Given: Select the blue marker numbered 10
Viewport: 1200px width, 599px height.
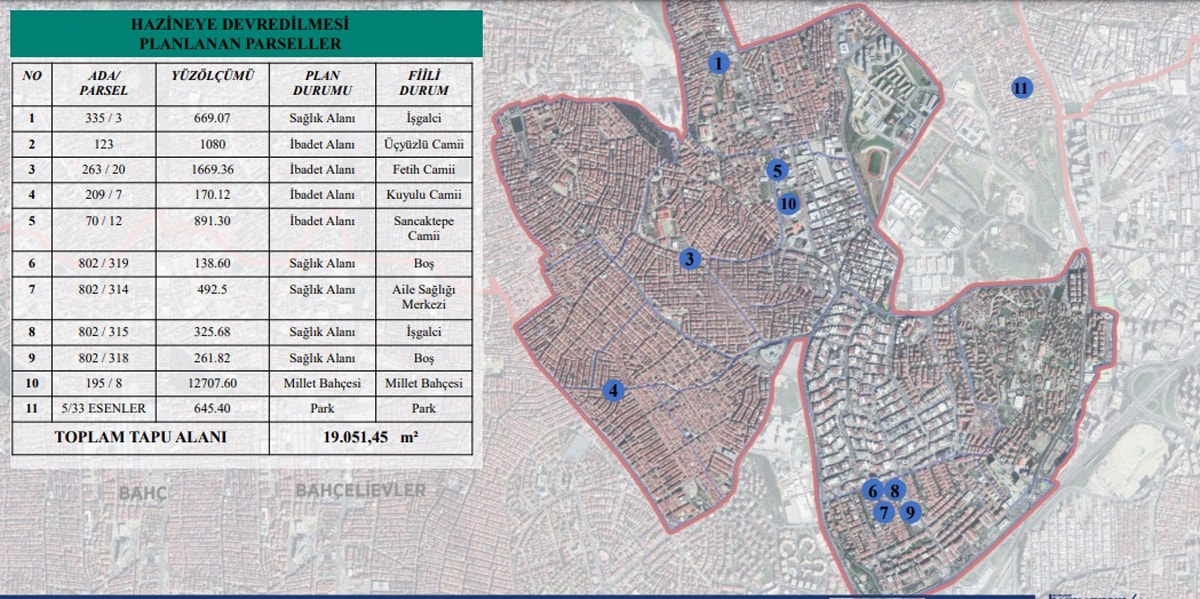Looking at the screenshot, I should [788, 204].
